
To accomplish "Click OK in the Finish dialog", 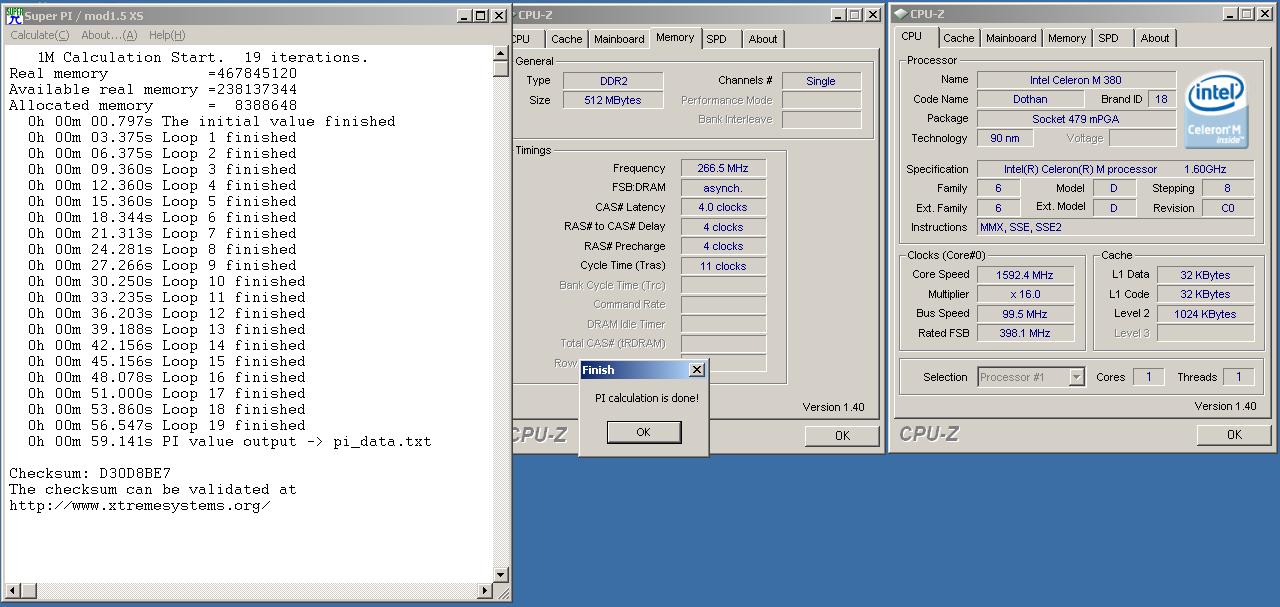I will point(643,432).
